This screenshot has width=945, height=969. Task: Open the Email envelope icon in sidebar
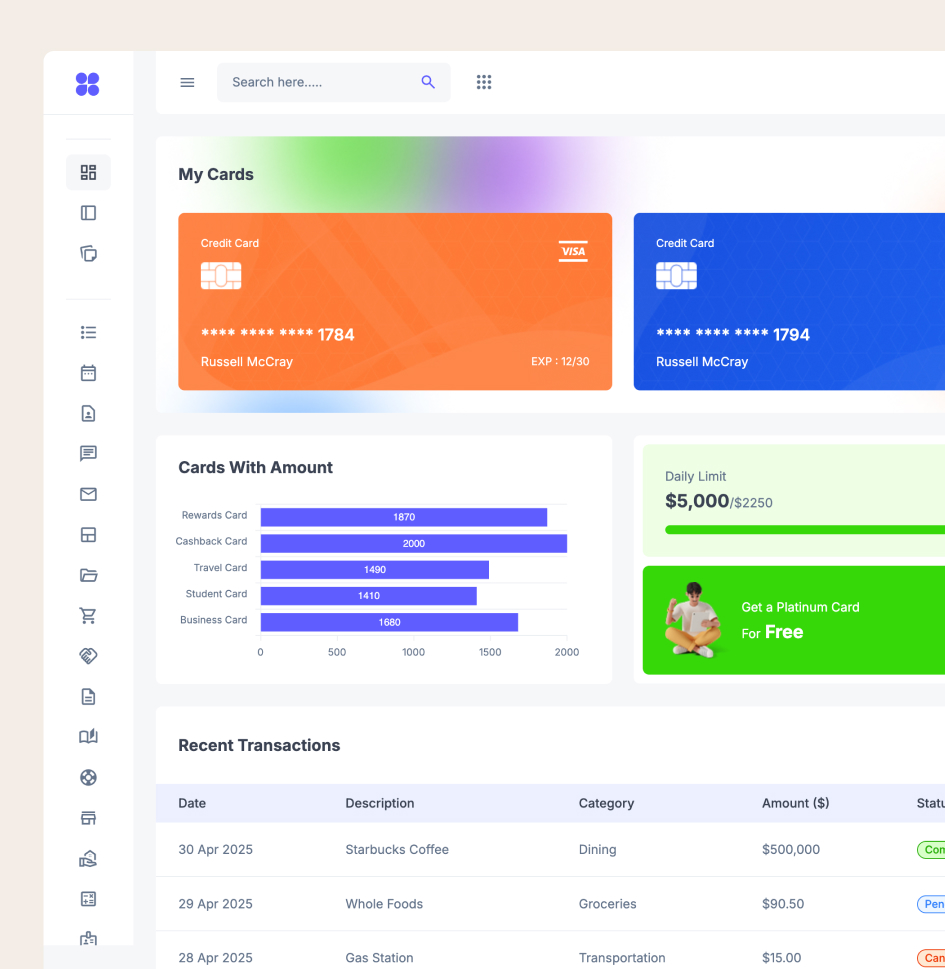(88, 494)
